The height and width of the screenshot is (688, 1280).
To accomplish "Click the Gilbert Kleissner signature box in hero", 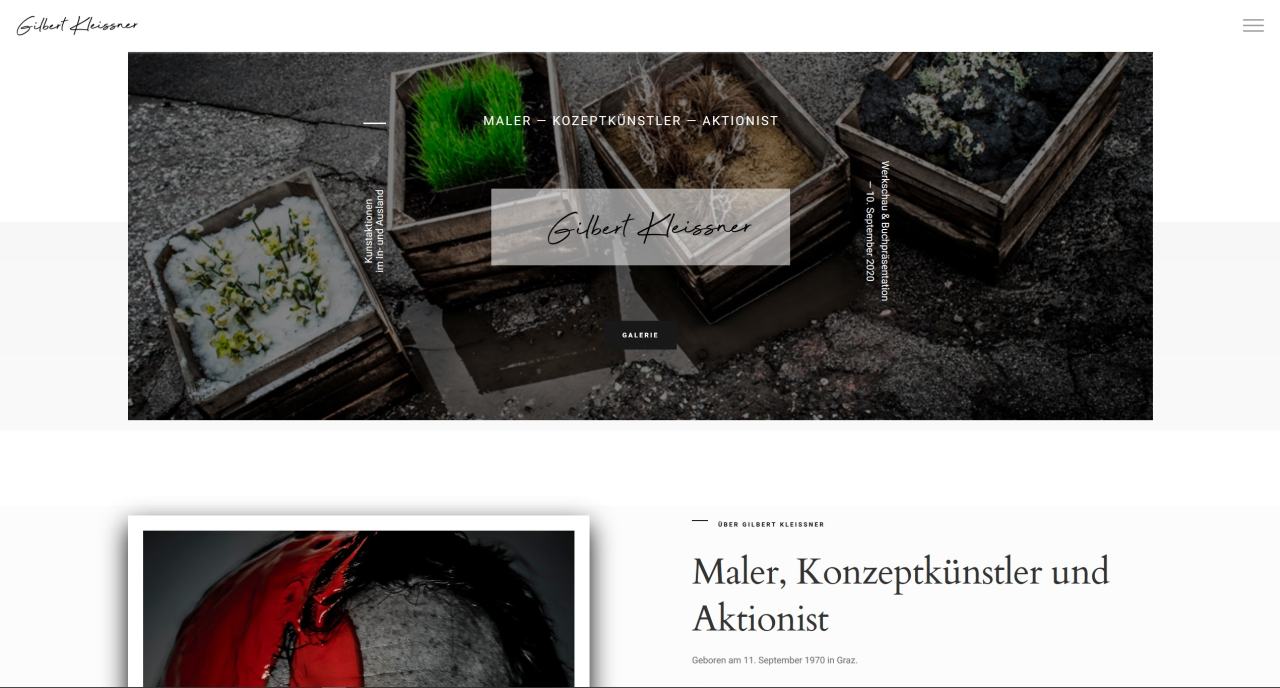I will [x=640, y=227].
